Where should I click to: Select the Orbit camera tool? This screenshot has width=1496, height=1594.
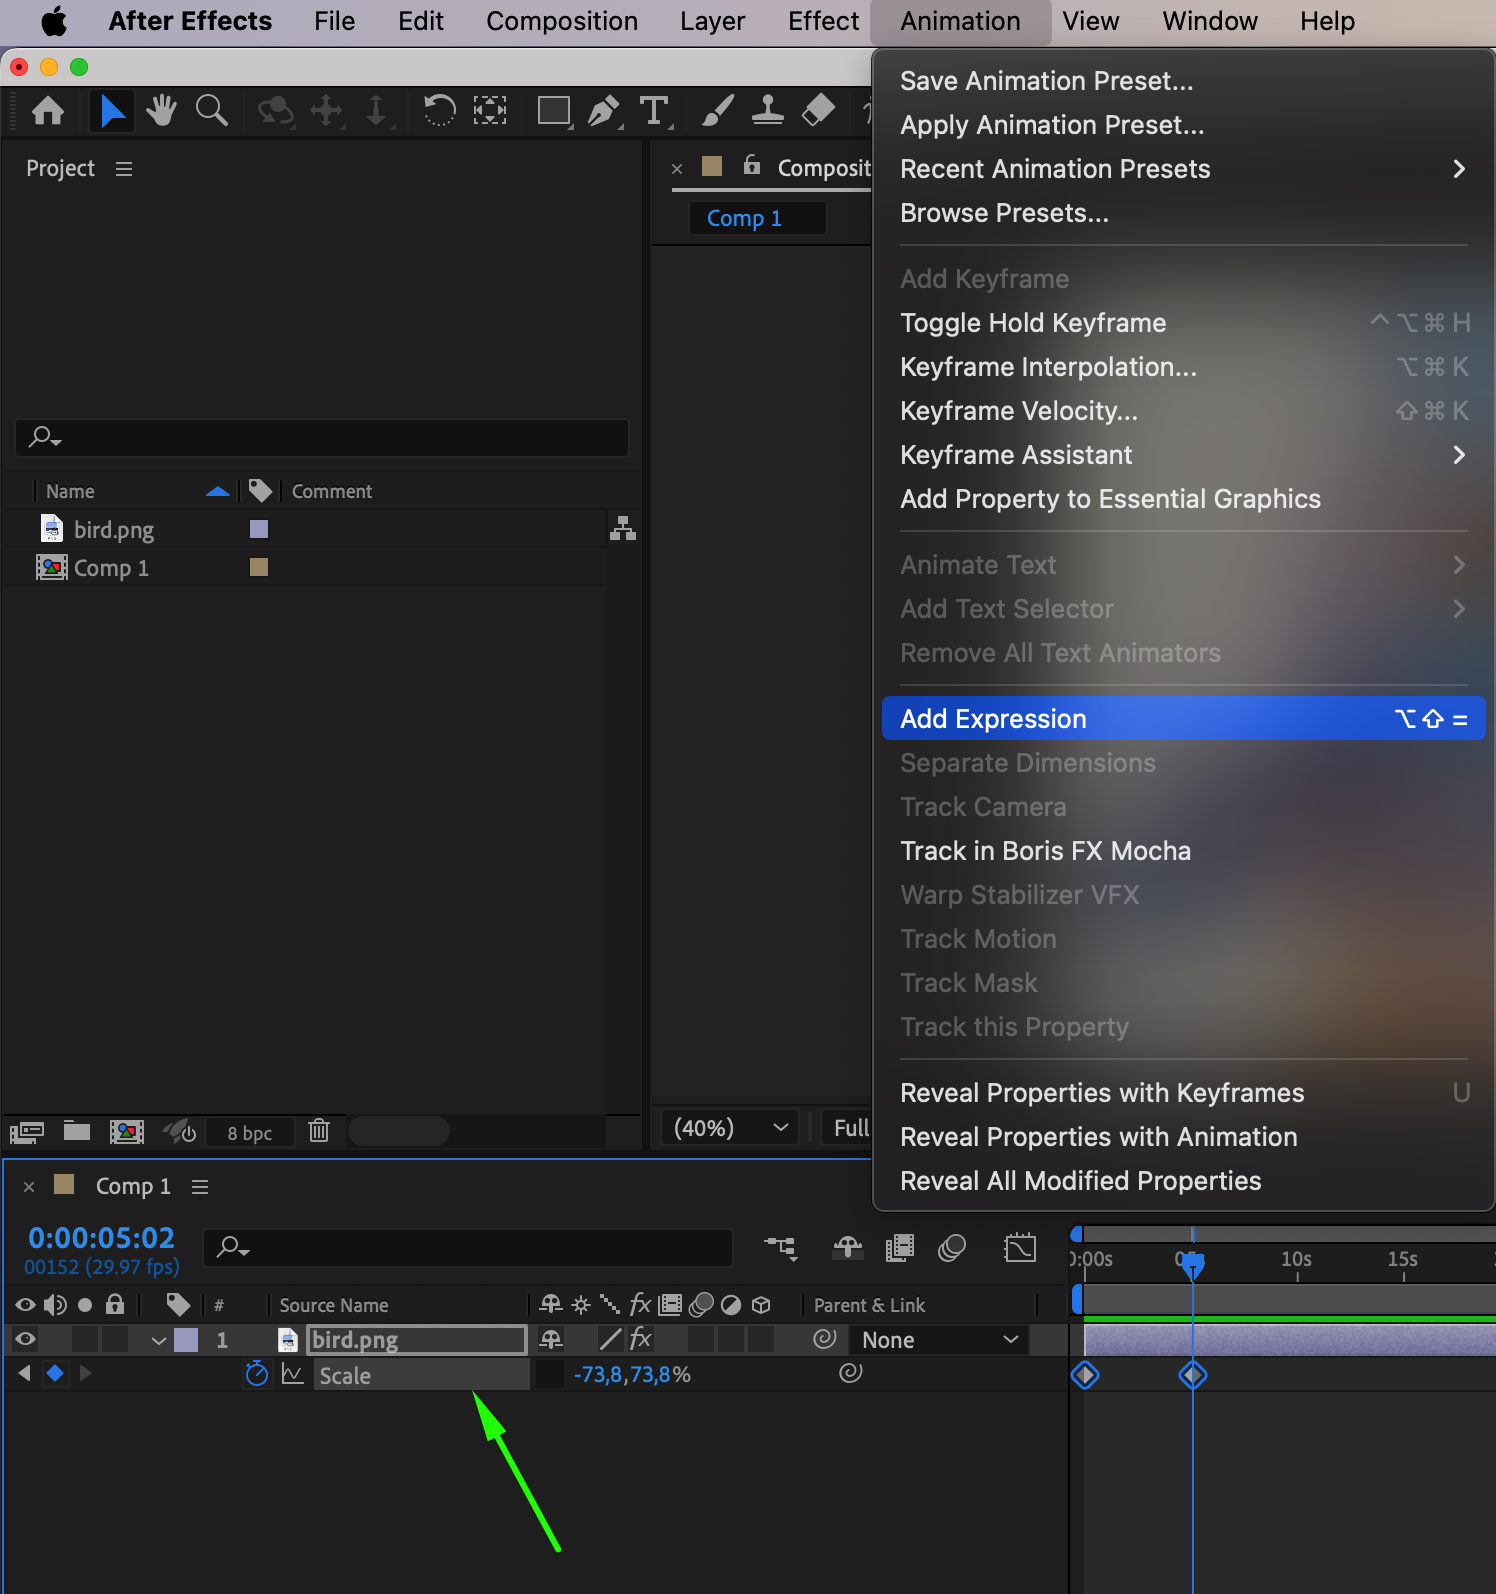pos(275,110)
